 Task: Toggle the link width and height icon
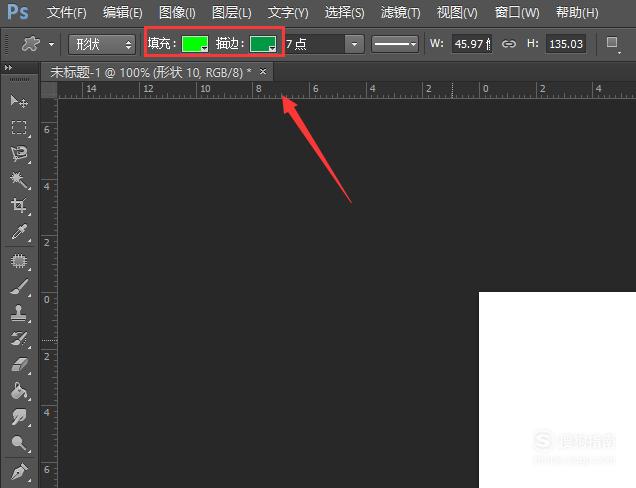point(509,44)
